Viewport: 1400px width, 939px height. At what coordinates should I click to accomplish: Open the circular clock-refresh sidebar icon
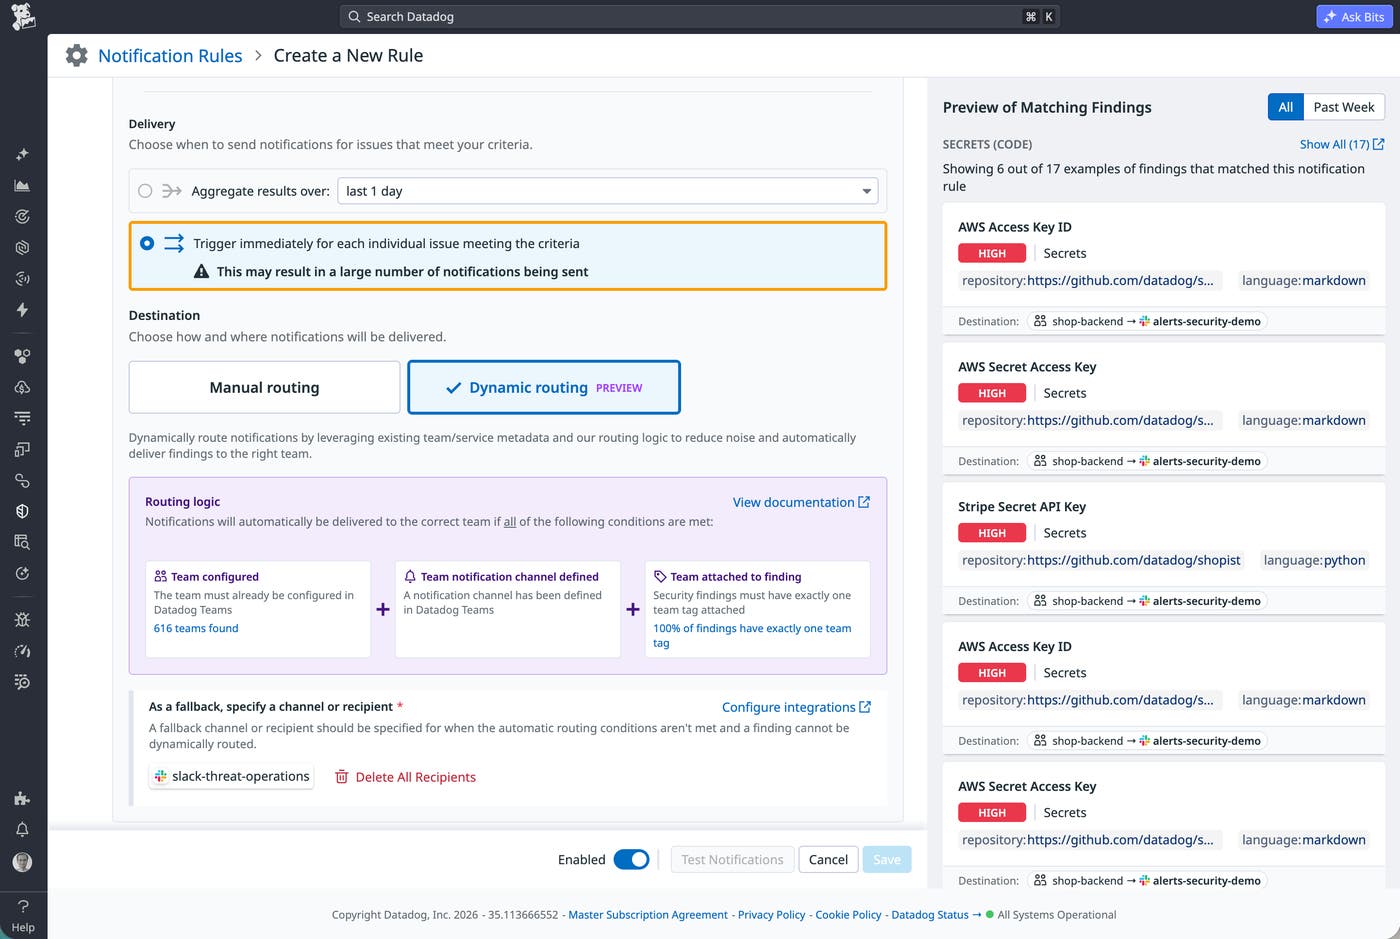[x=22, y=573]
